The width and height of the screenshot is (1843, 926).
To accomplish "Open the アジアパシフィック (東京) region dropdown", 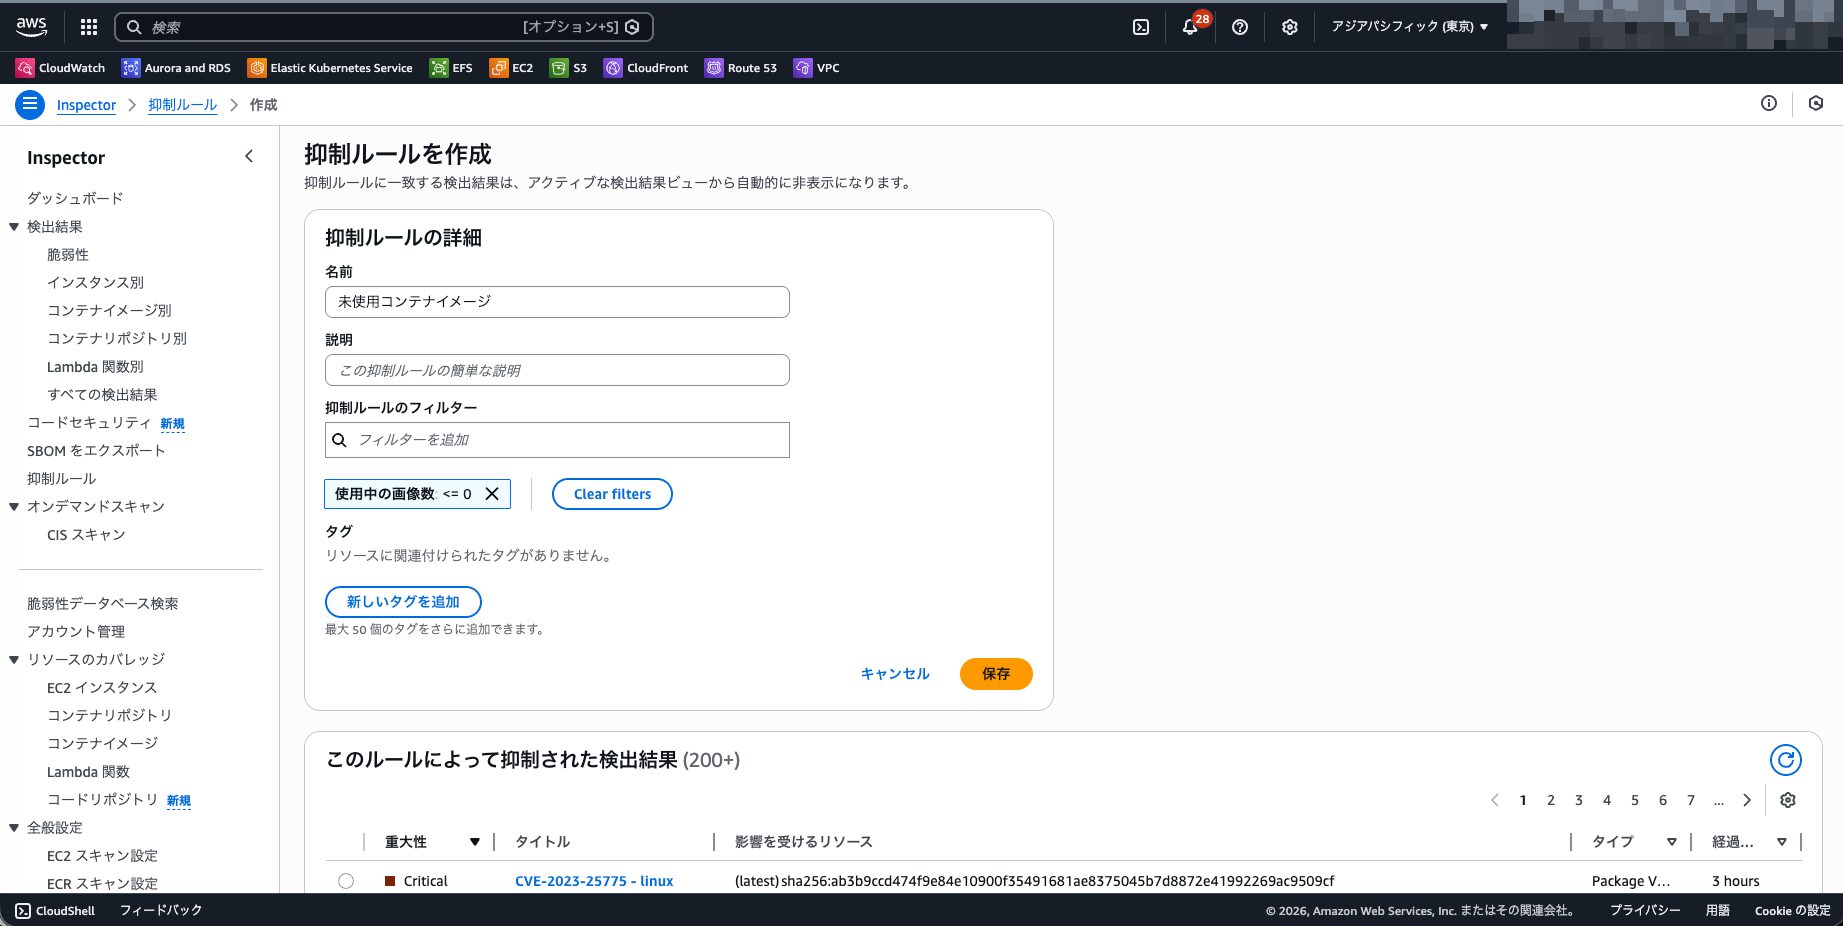I will (x=1409, y=27).
